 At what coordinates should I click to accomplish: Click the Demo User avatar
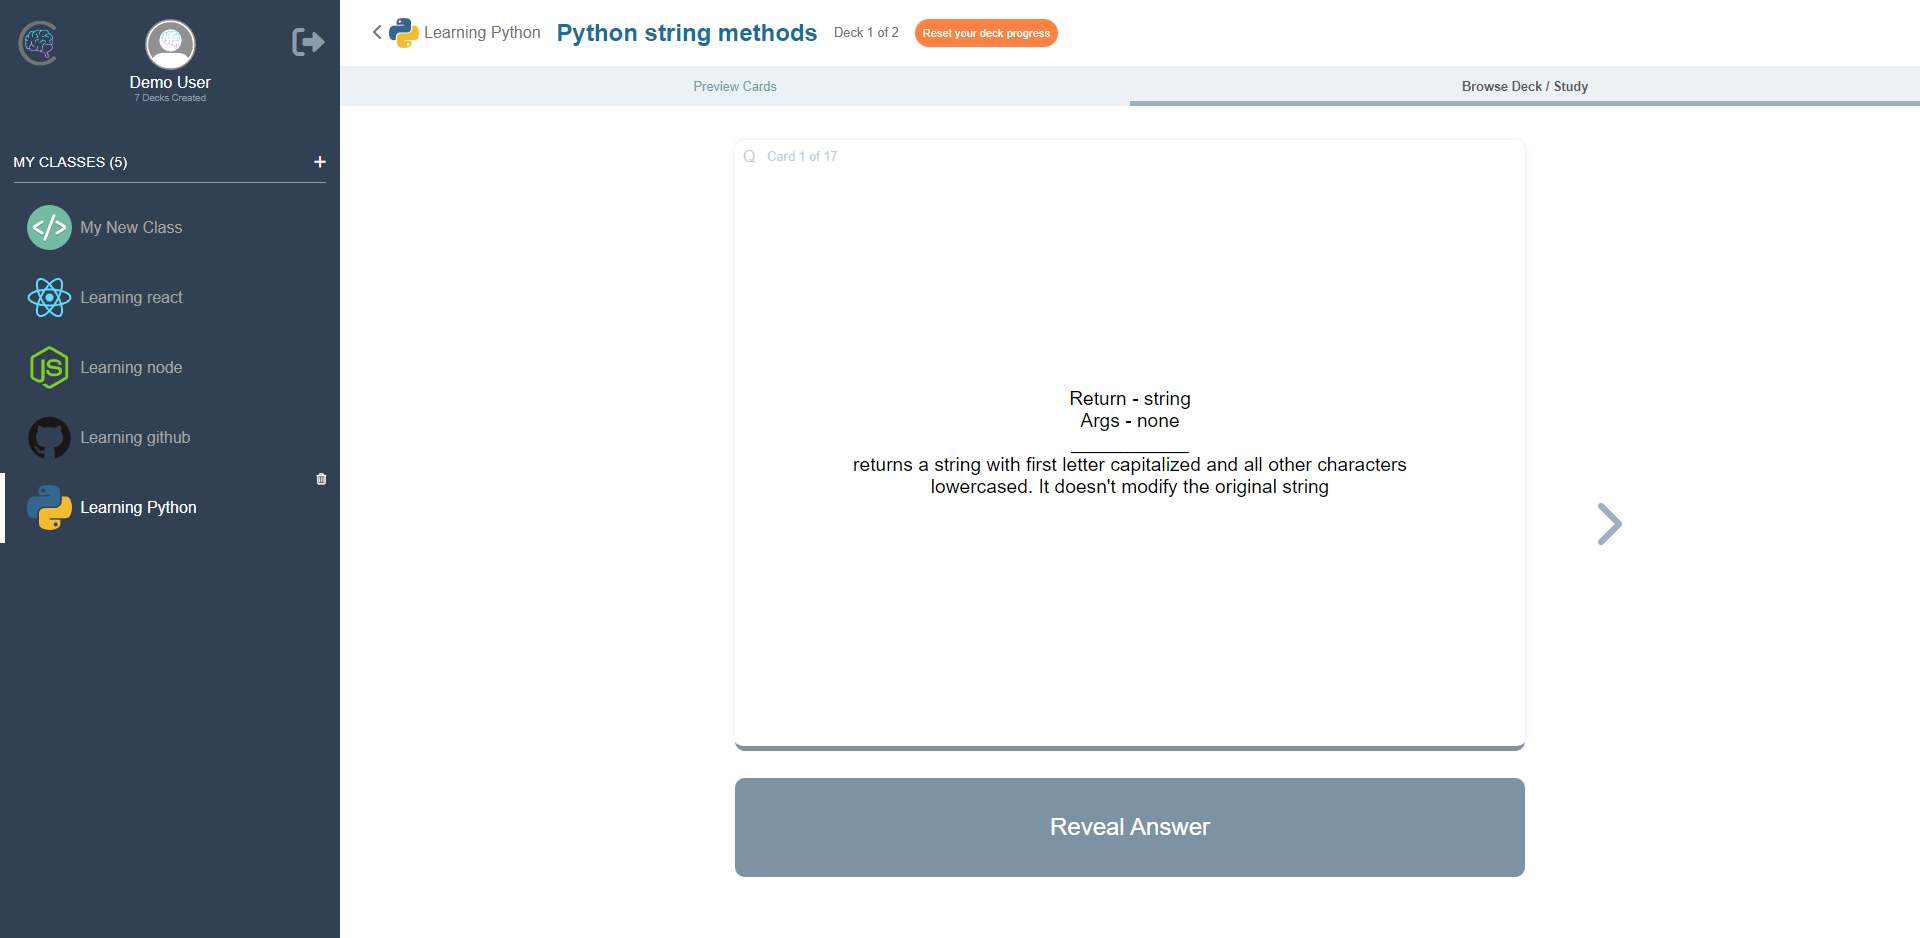(169, 43)
